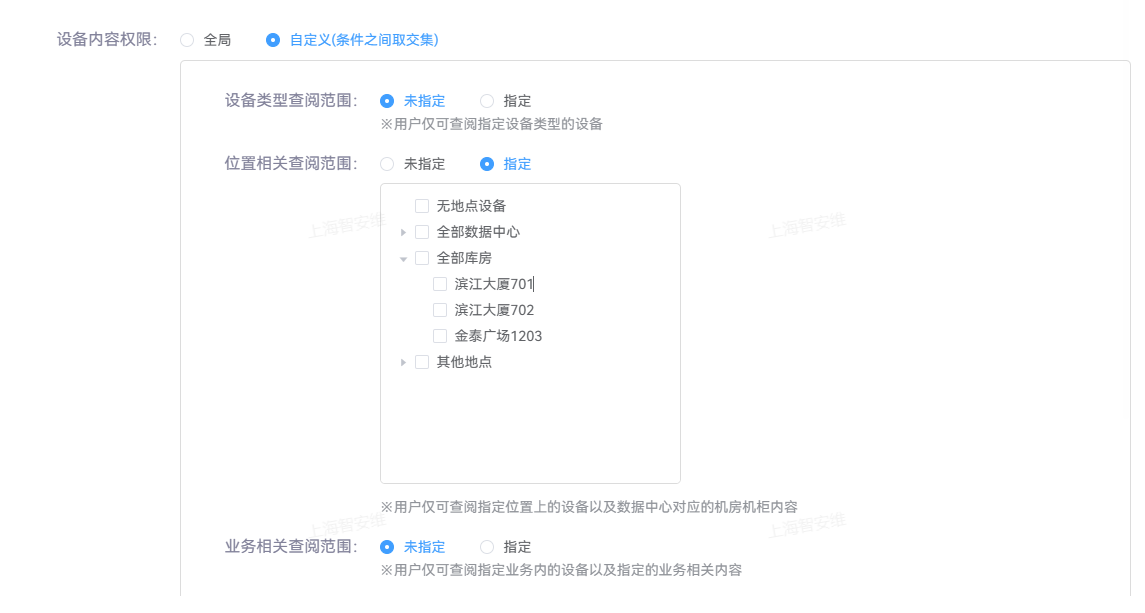Choose 未指定 for 位置相关查阅范围

tap(387, 164)
